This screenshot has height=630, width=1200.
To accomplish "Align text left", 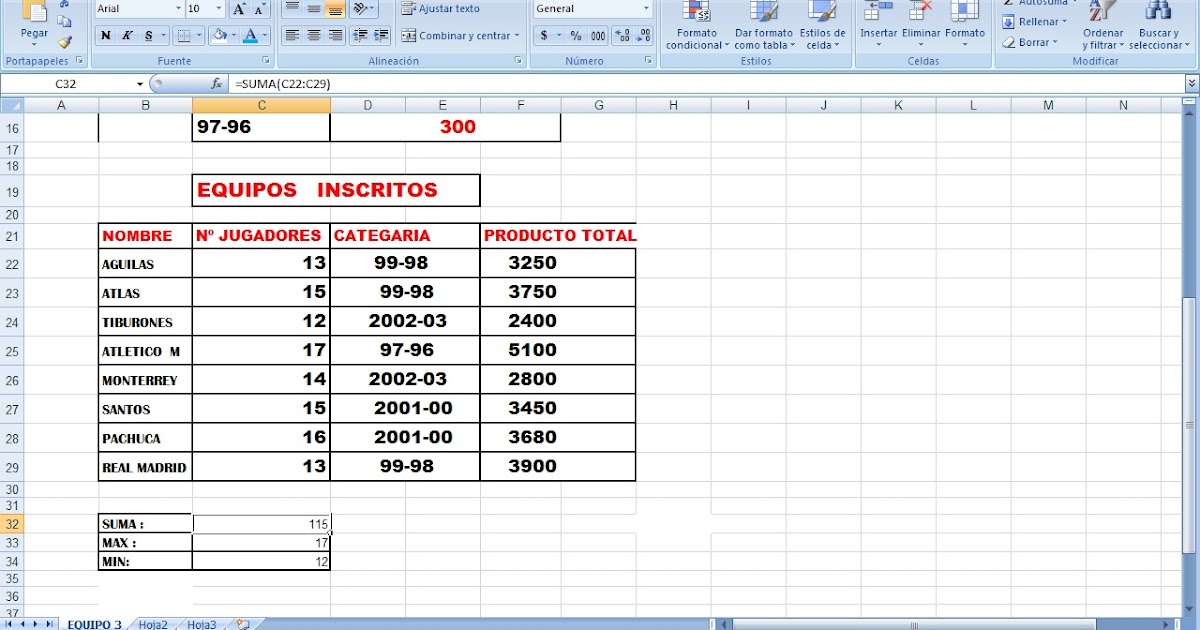I will click(x=291, y=36).
